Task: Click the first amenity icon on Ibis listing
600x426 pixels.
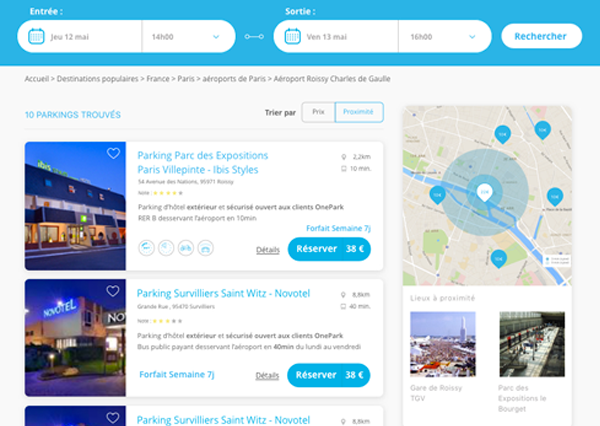Action: [146, 248]
